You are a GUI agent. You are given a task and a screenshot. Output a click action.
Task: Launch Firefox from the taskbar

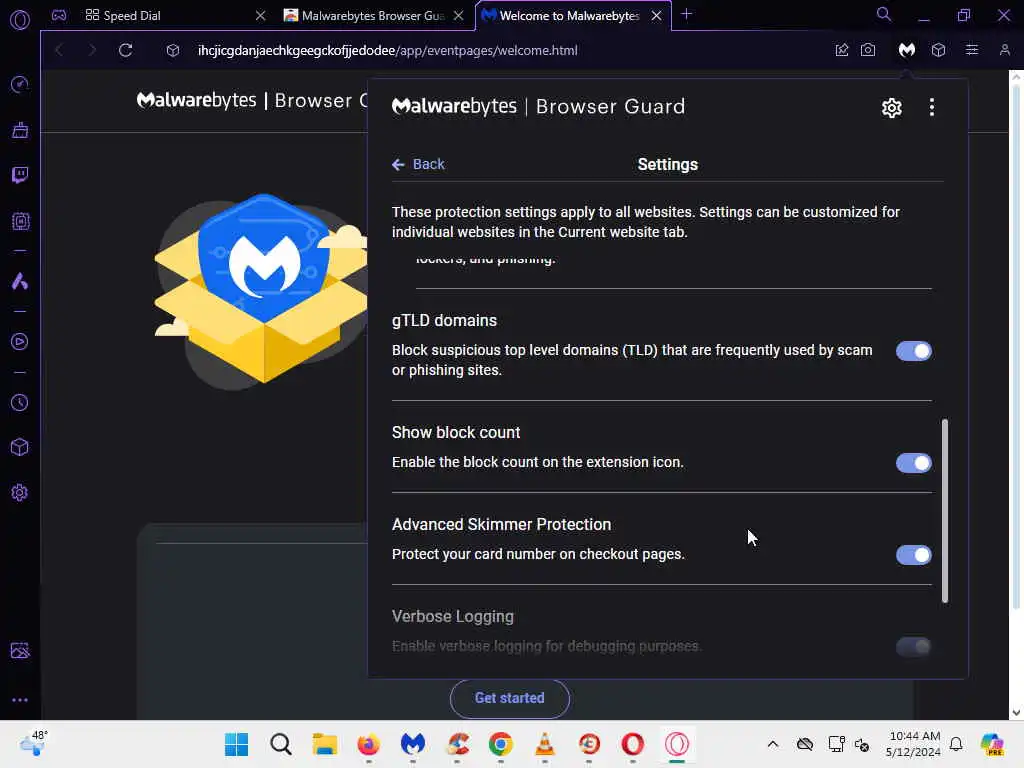click(368, 744)
